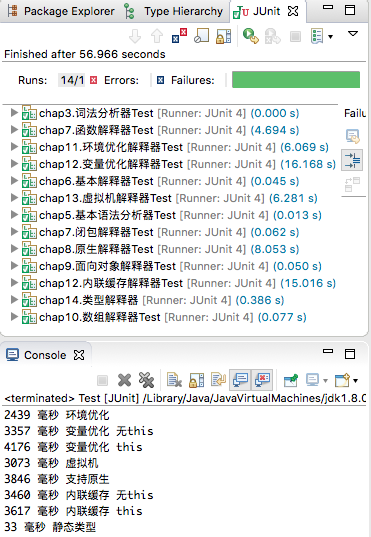Toggle Show Console on Standard Error
The width and height of the screenshot is (371, 537).
point(262,380)
